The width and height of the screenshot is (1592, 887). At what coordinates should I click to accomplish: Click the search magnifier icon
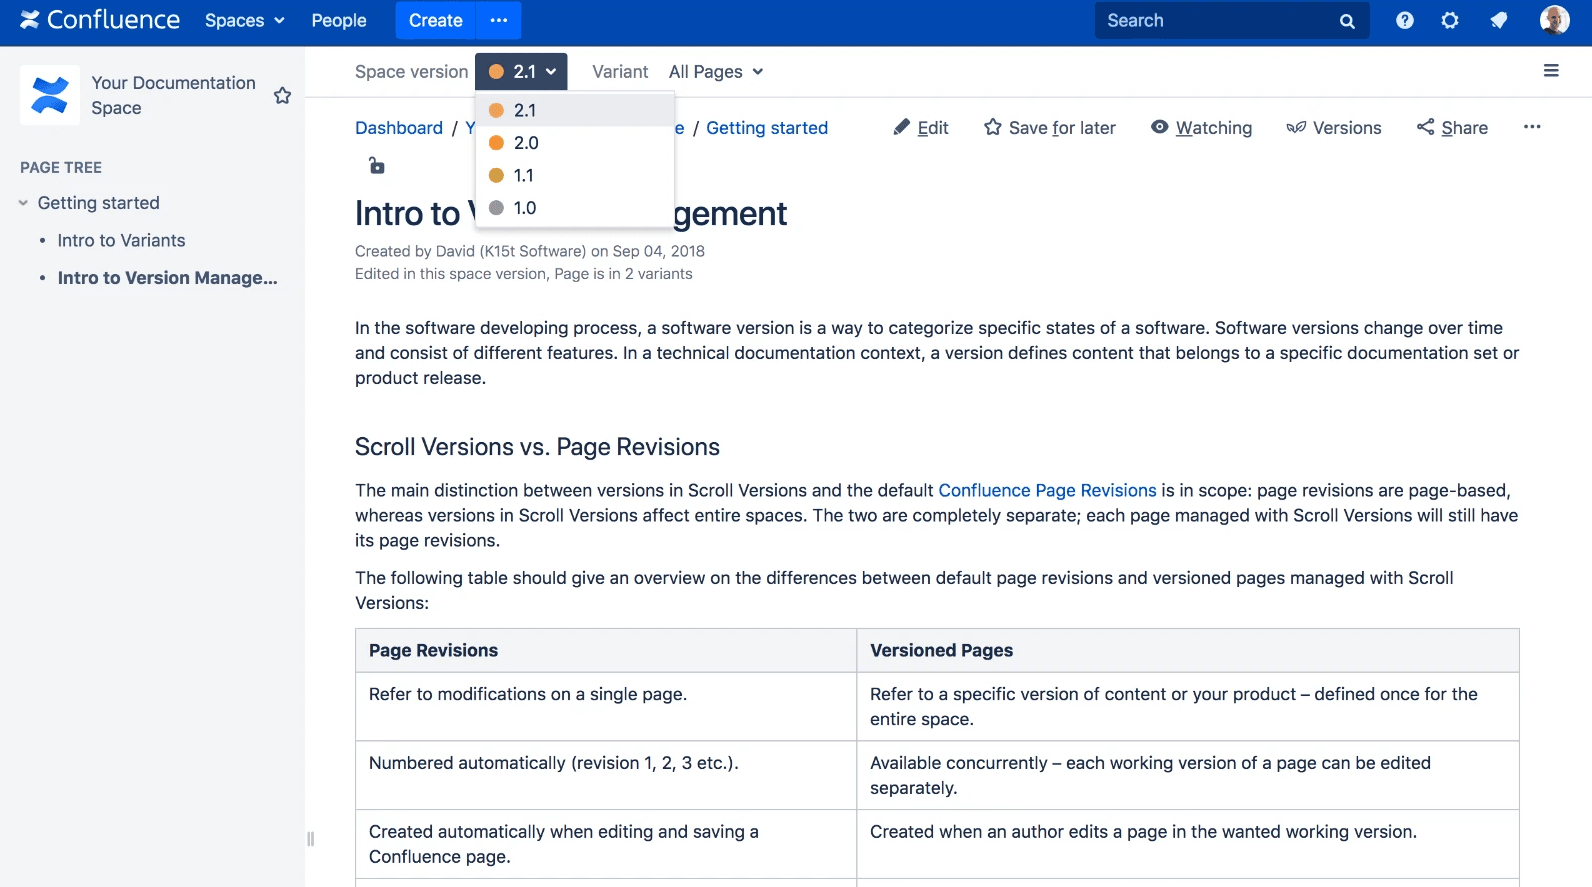[x=1347, y=21]
